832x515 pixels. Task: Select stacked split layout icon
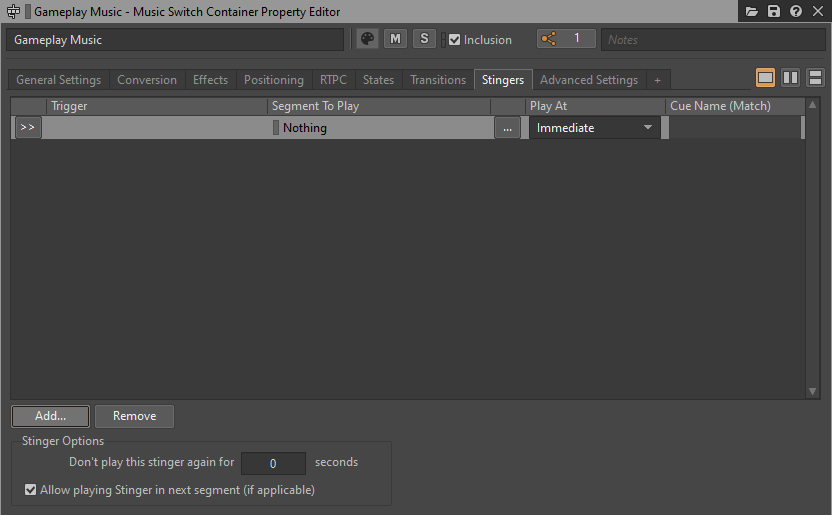[815, 78]
